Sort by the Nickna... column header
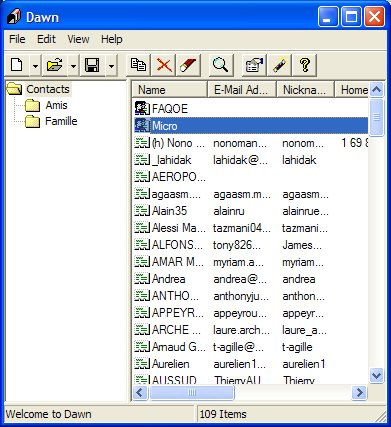391x427 pixels. [x=305, y=89]
